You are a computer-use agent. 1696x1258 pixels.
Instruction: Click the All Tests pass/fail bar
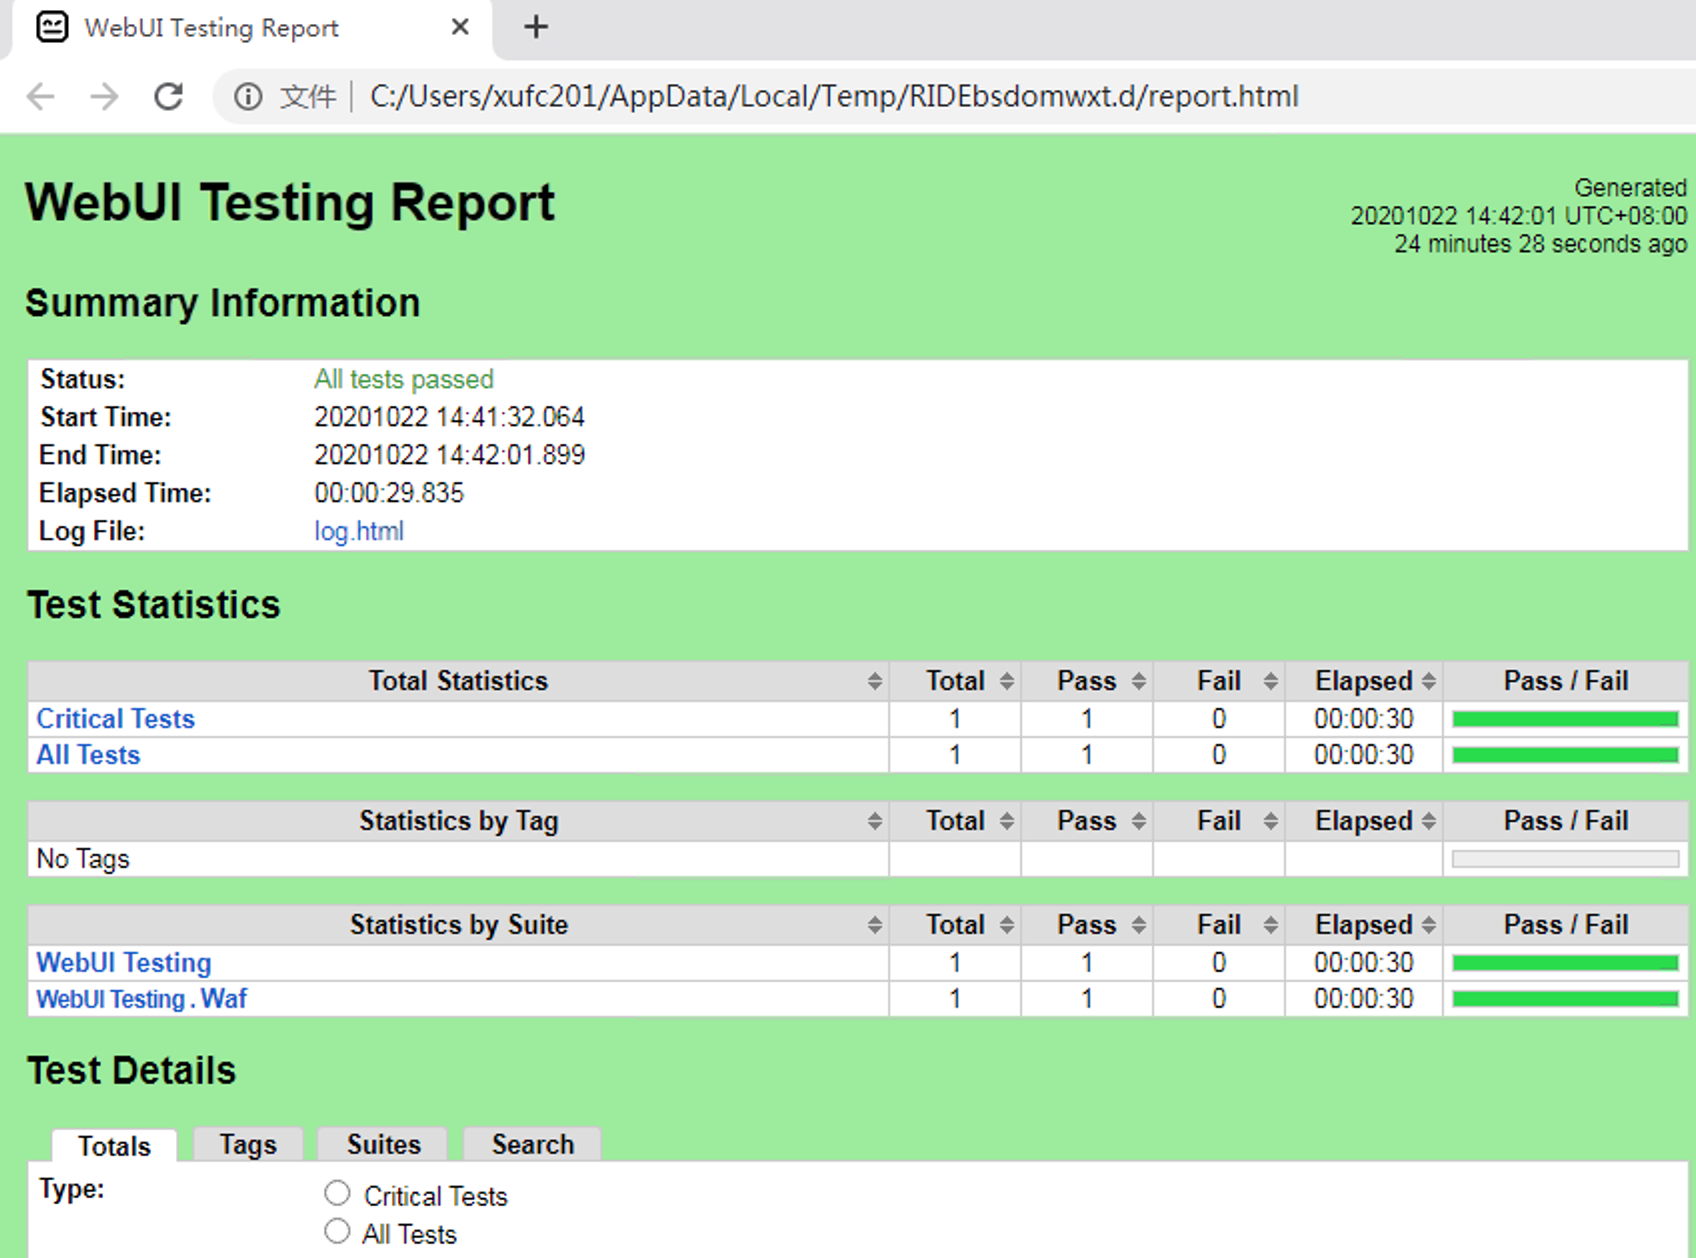pyautogui.click(x=1565, y=755)
